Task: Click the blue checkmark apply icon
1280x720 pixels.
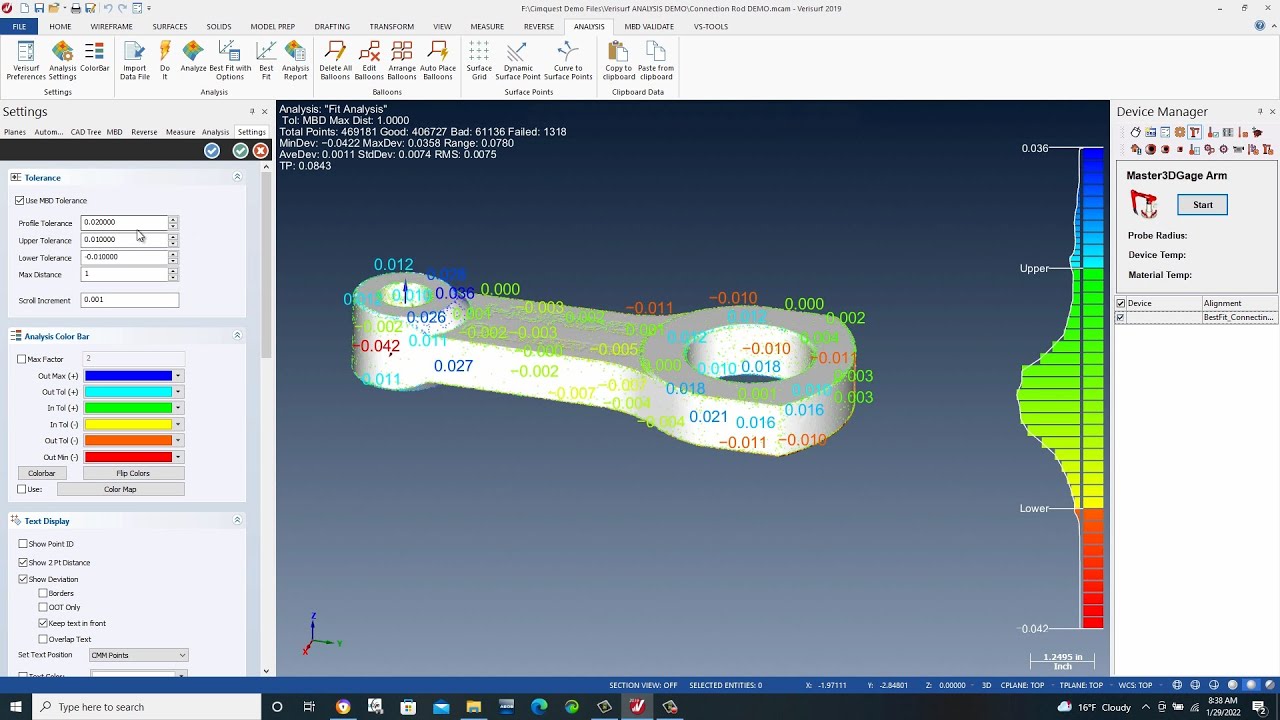Action: point(212,150)
